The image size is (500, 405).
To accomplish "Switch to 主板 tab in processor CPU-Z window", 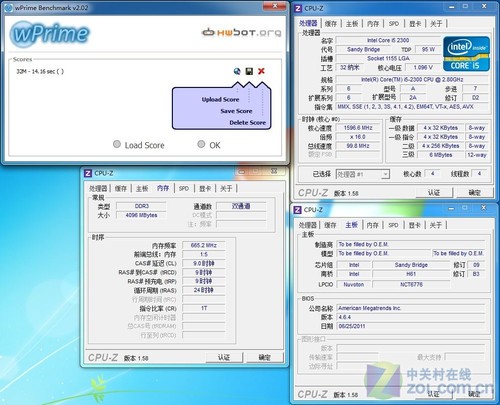I will [x=352, y=24].
